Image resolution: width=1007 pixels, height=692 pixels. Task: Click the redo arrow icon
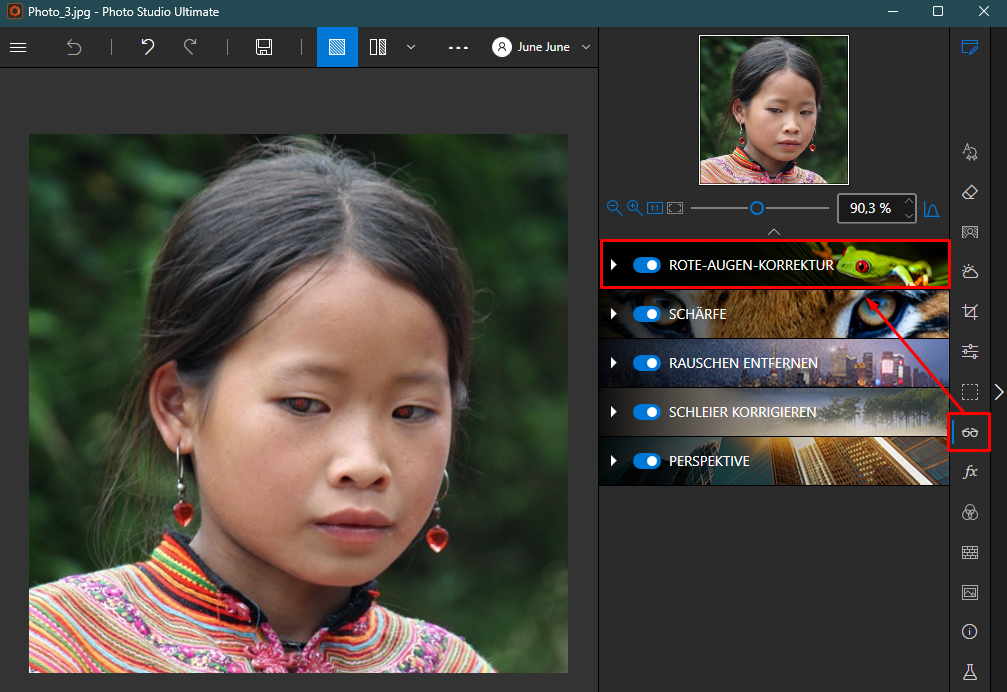pos(190,47)
